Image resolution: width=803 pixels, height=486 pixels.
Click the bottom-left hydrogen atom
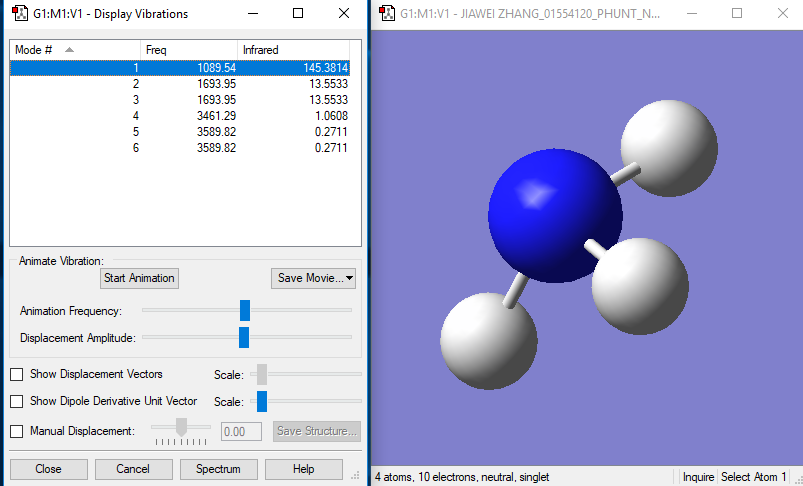tap(488, 342)
